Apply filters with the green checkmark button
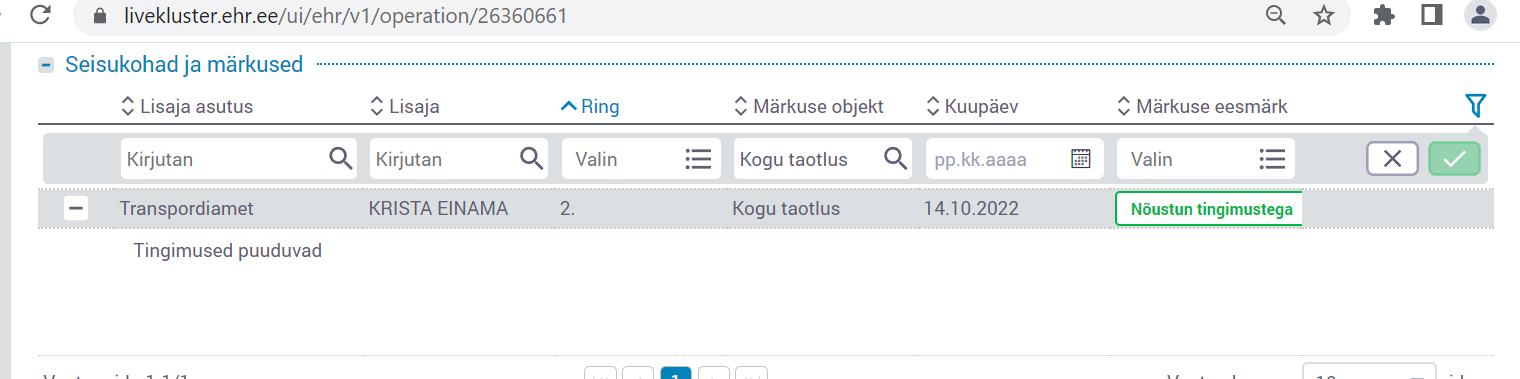 point(1454,159)
